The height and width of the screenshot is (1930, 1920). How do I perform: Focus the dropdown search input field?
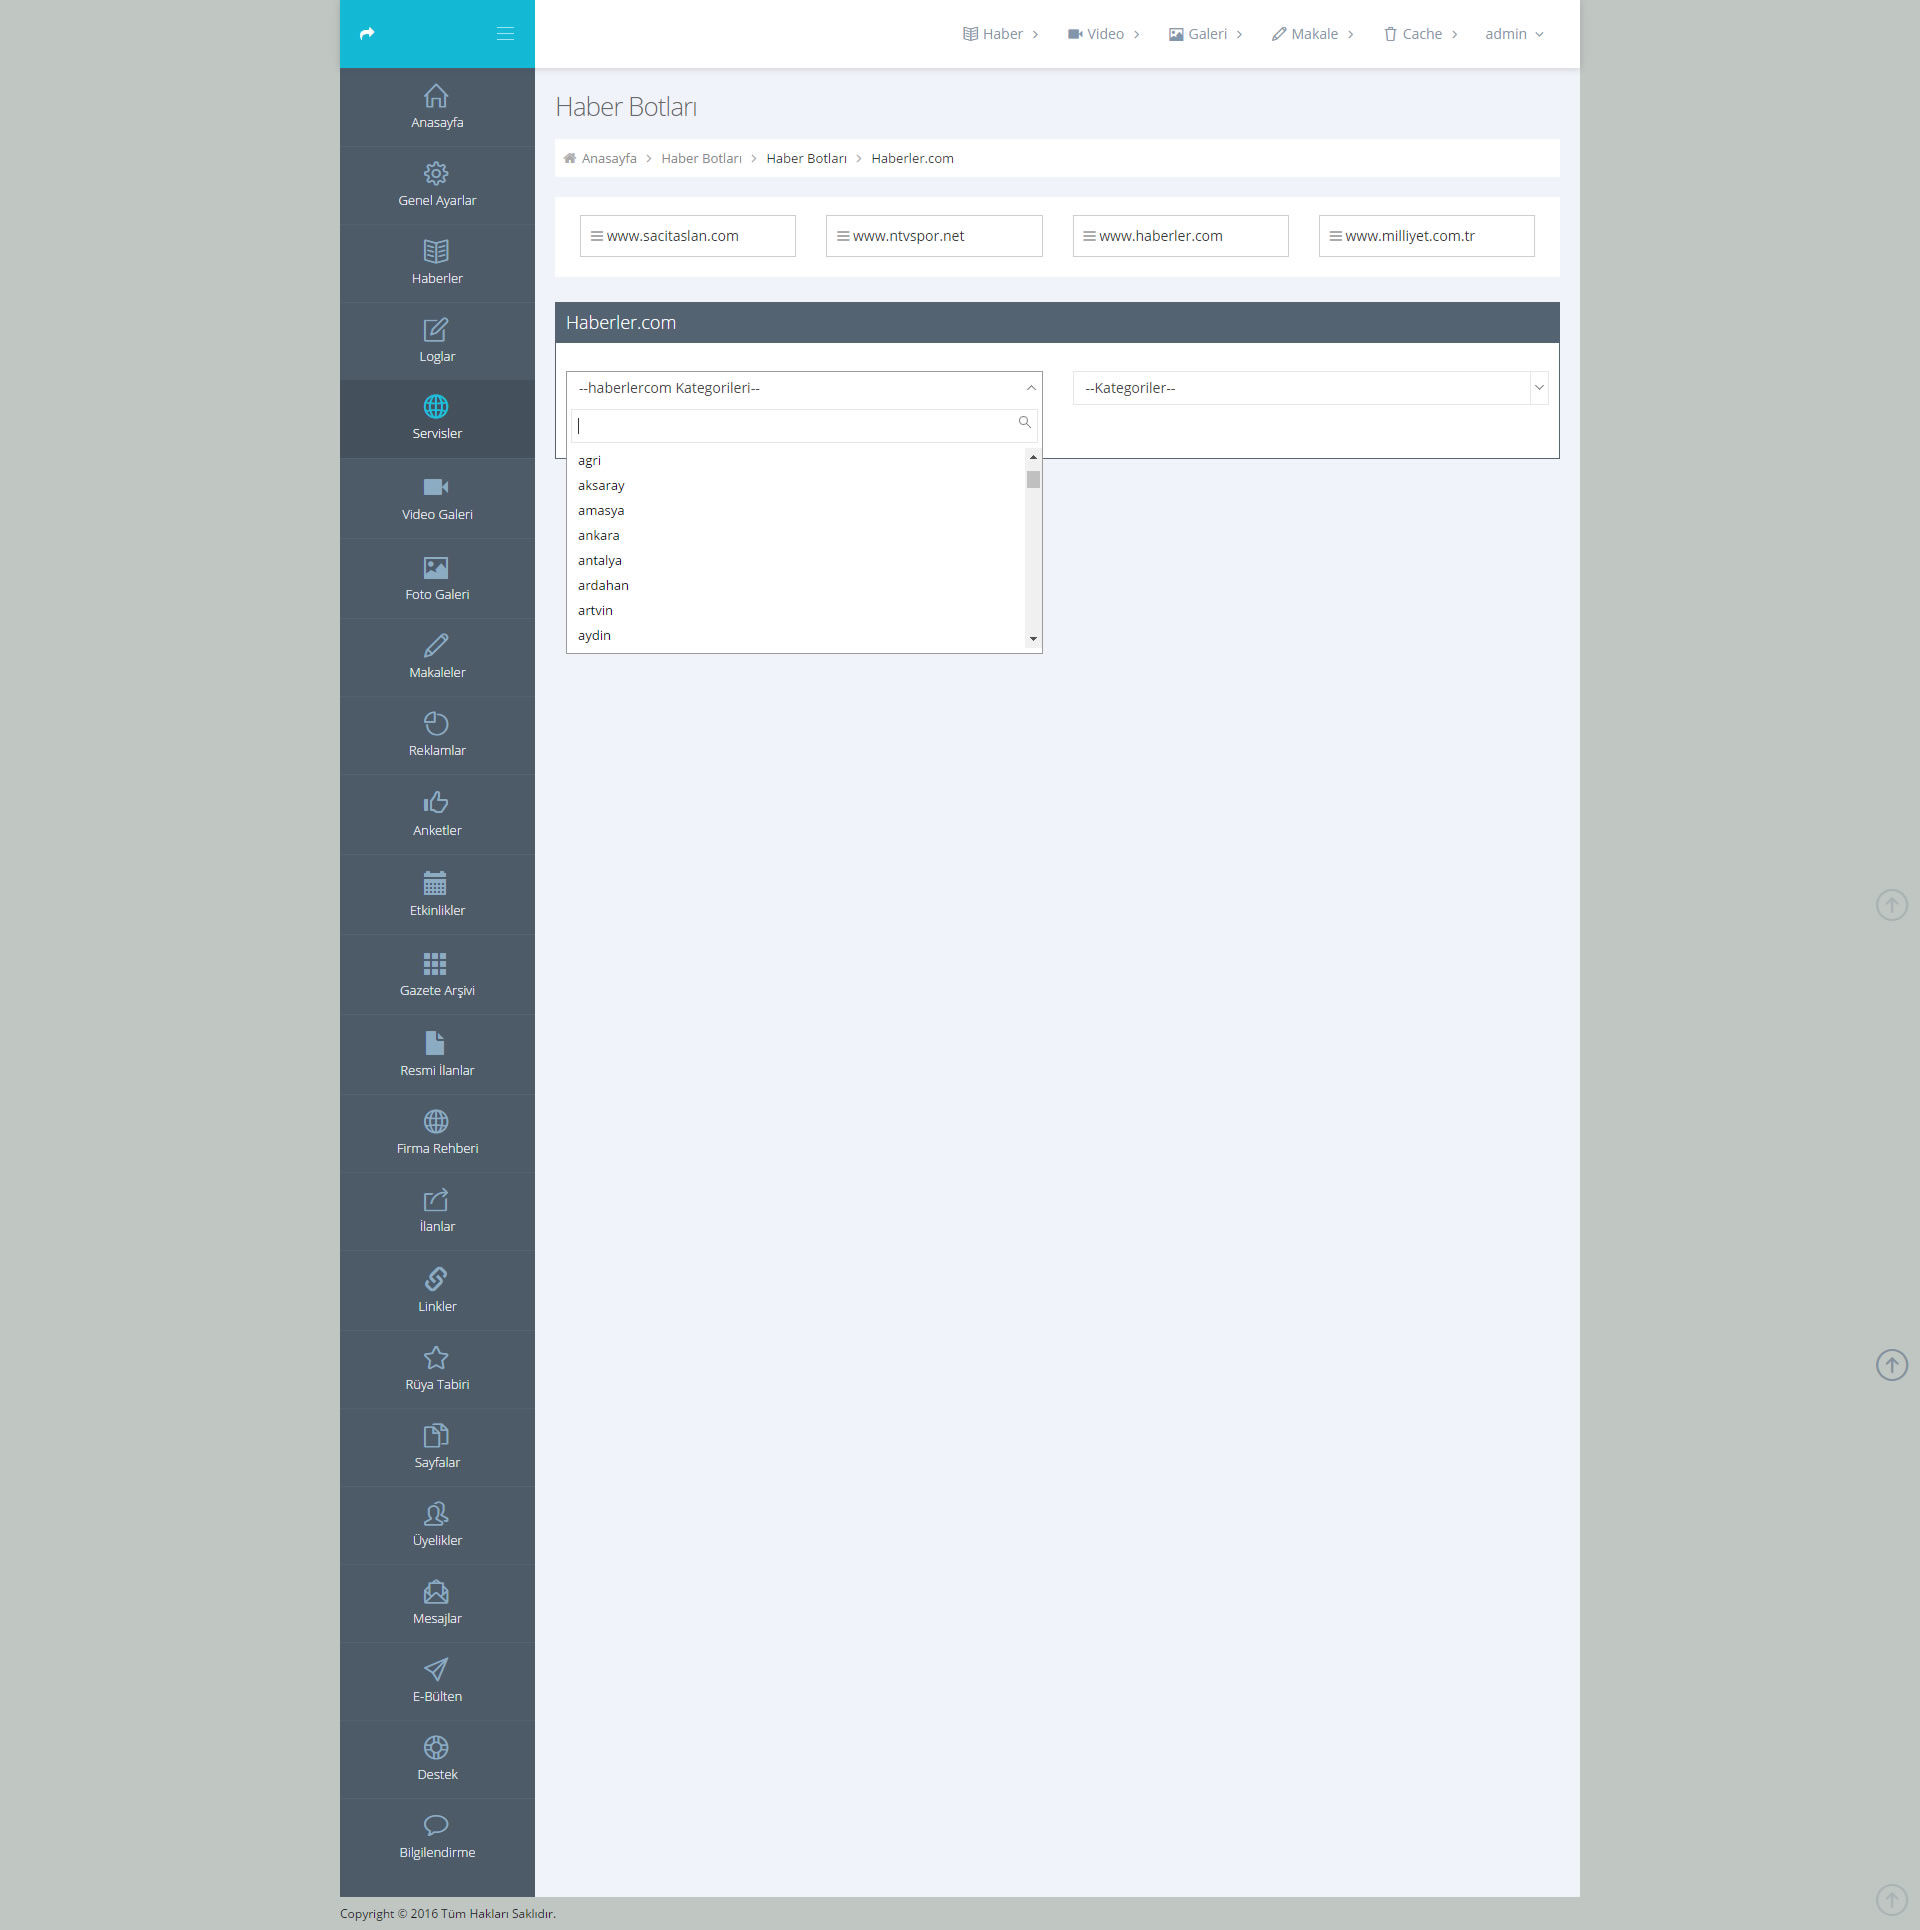[804, 425]
